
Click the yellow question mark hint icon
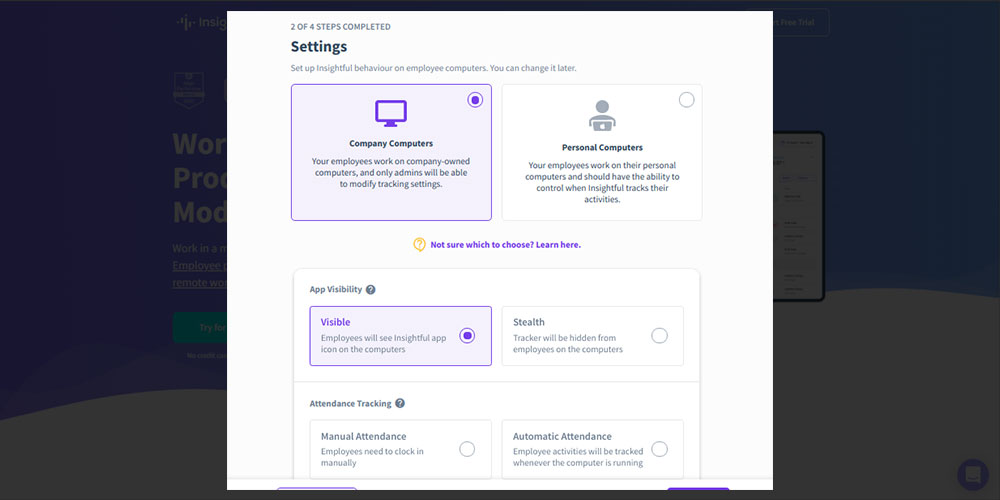(x=419, y=244)
